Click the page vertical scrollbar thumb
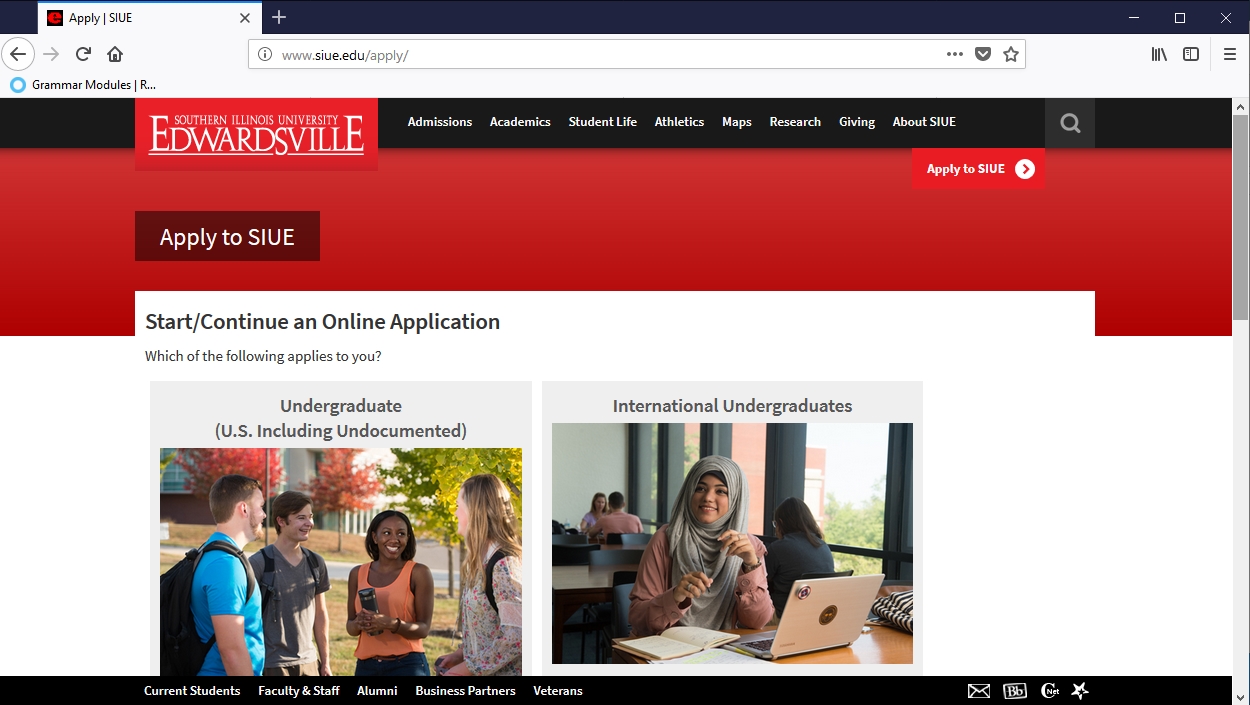This screenshot has height=705, width=1250. click(x=1240, y=217)
